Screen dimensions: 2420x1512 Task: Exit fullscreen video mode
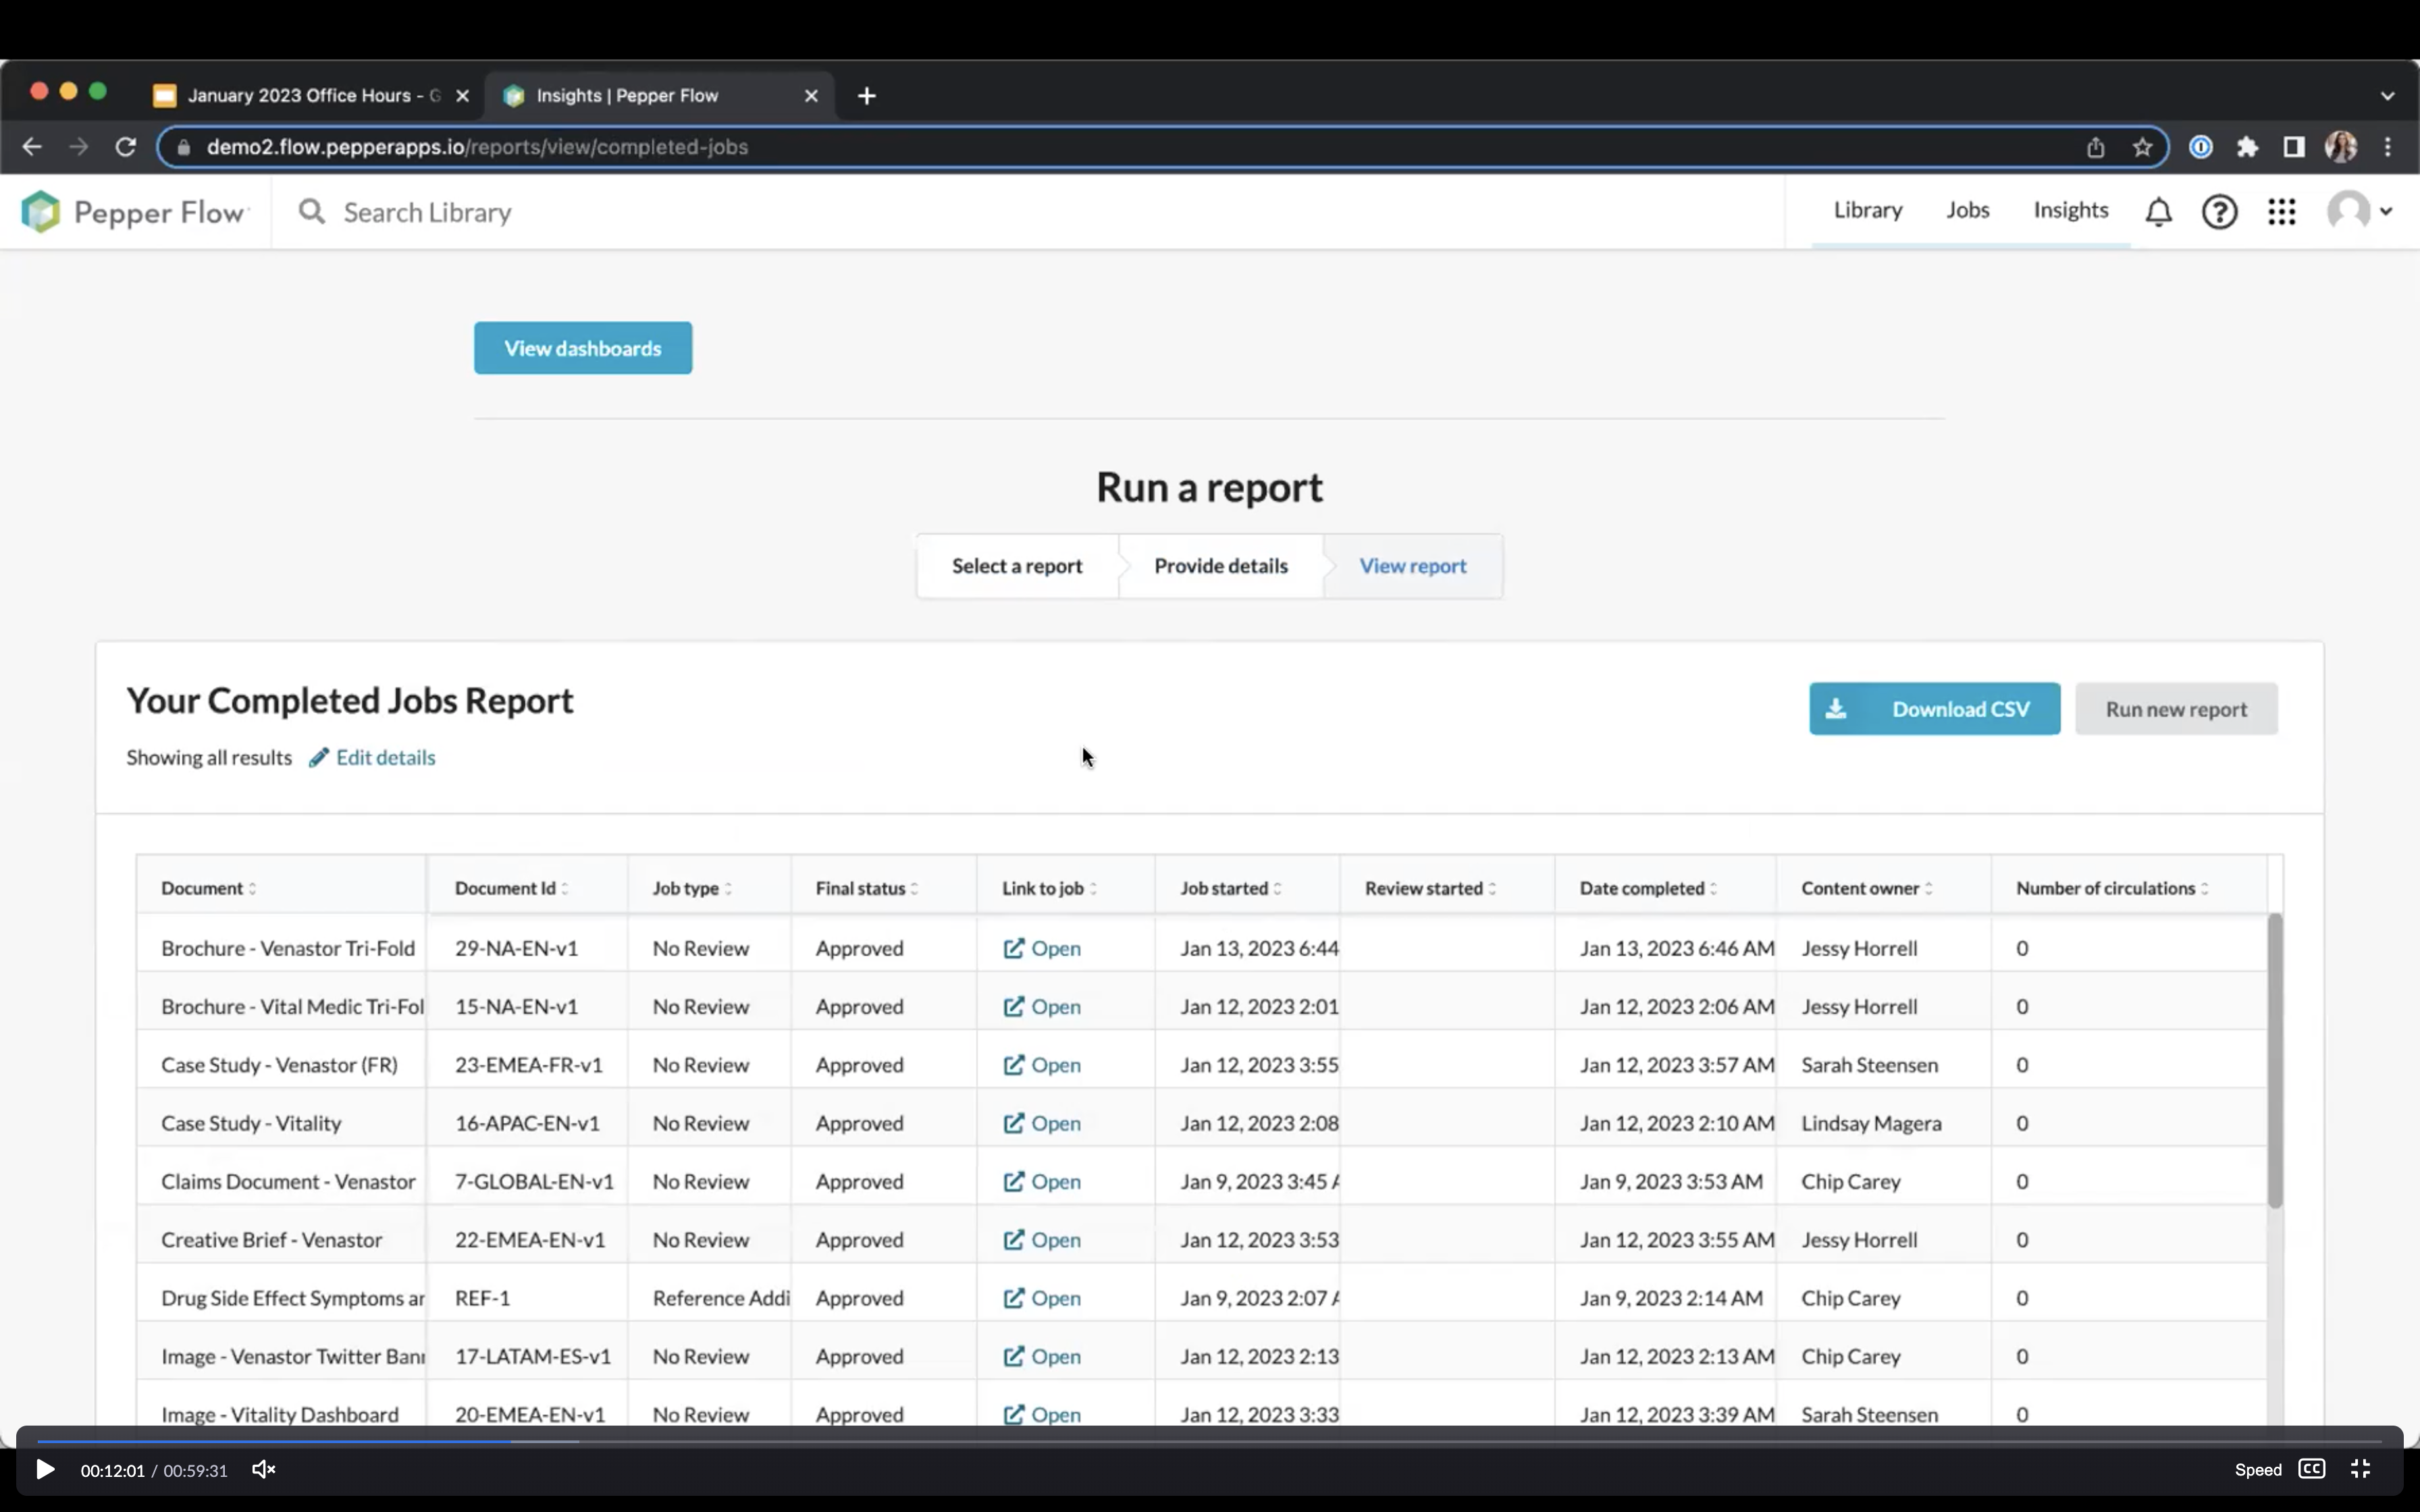point(2361,1469)
